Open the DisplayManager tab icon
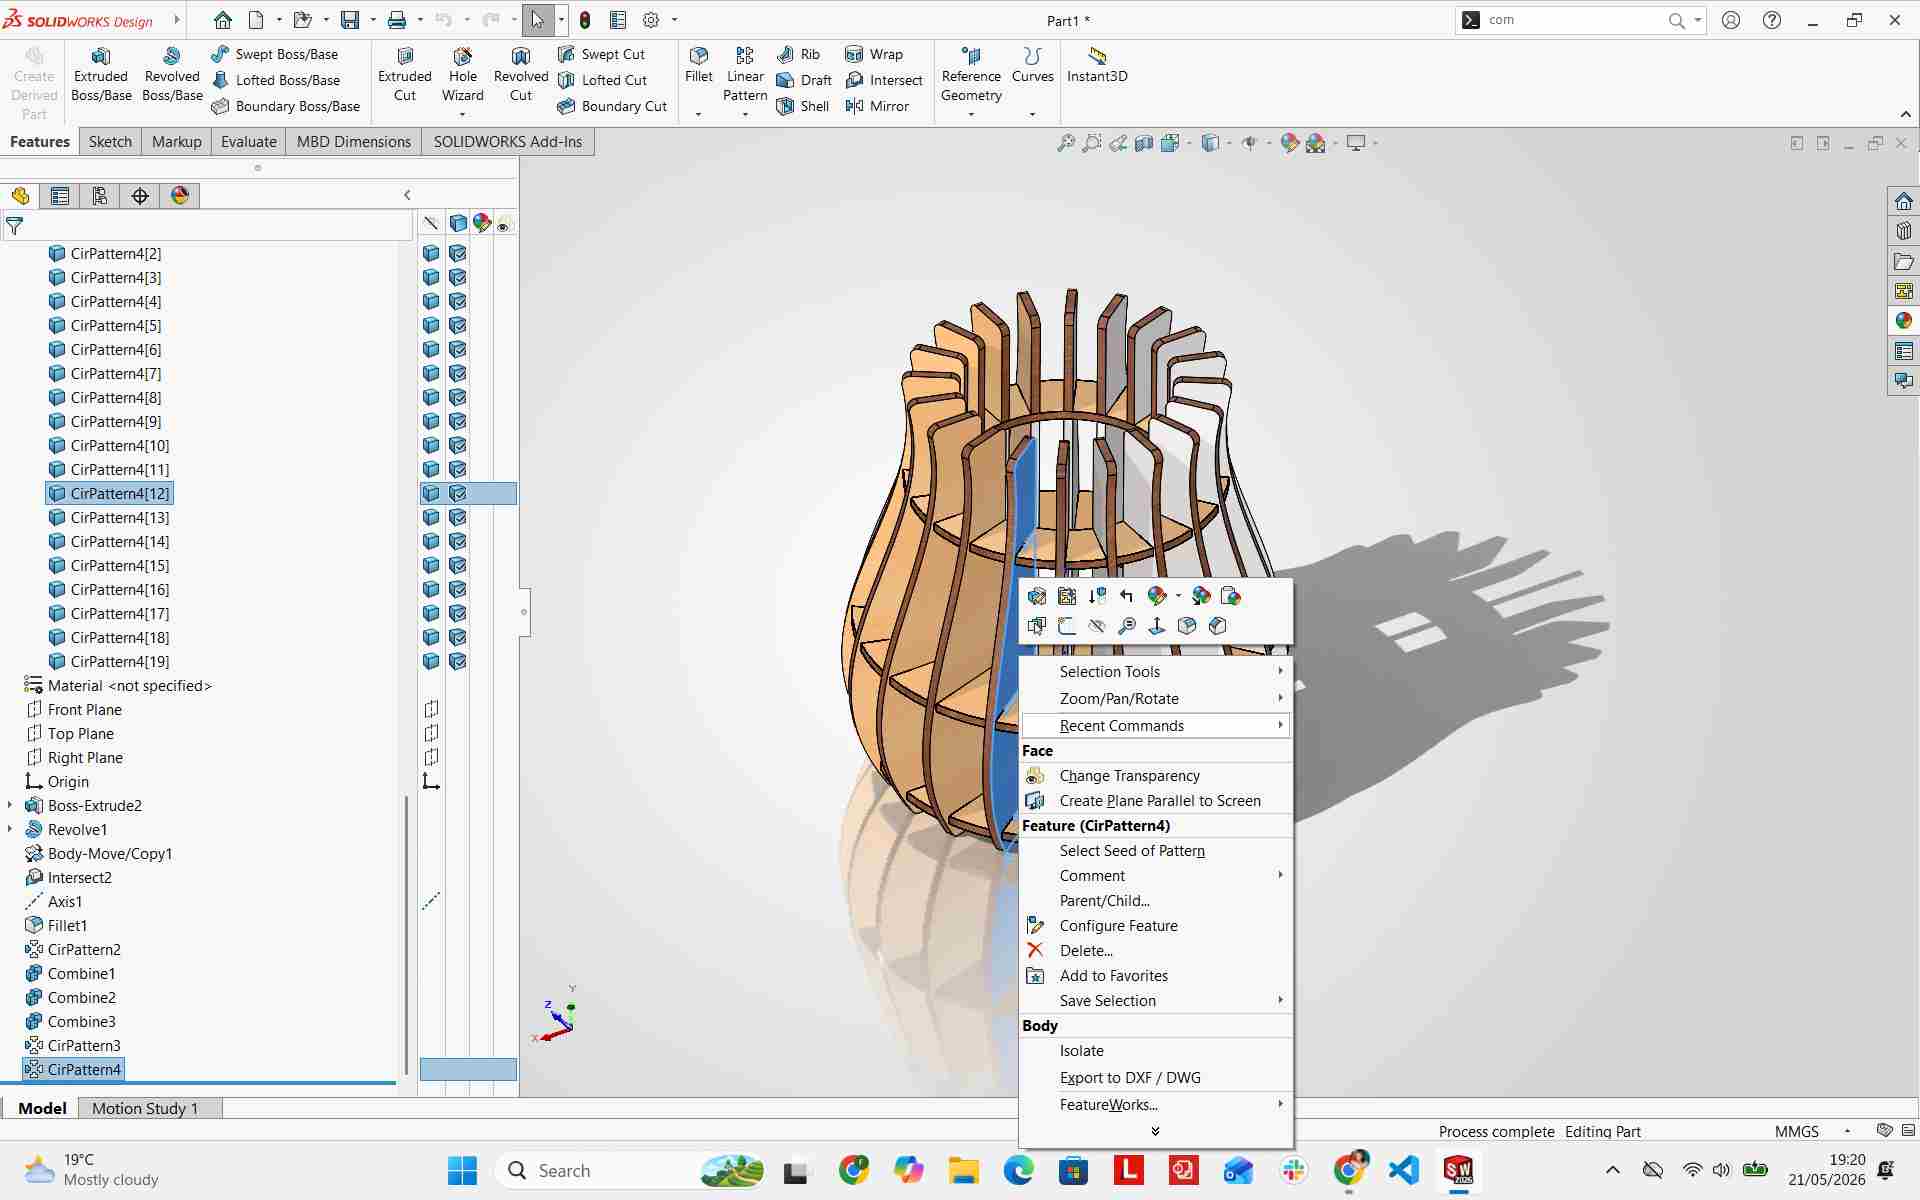Screen dimensions: 1920x1200 pyautogui.click(x=180, y=196)
